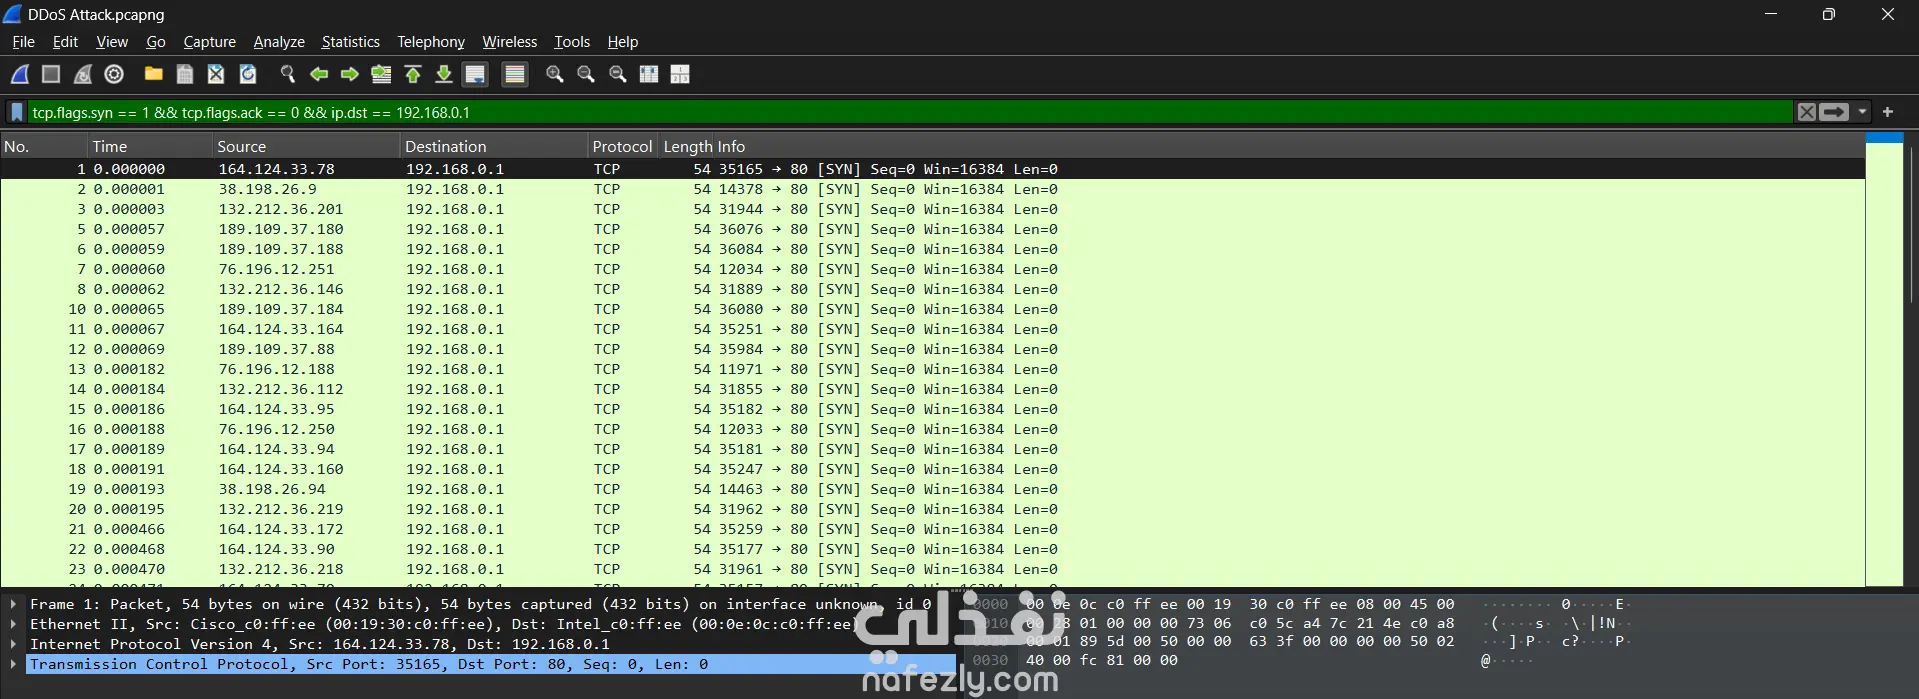
Task: Select packet 23 from 132.212.36.218
Action: click(x=932, y=569)
